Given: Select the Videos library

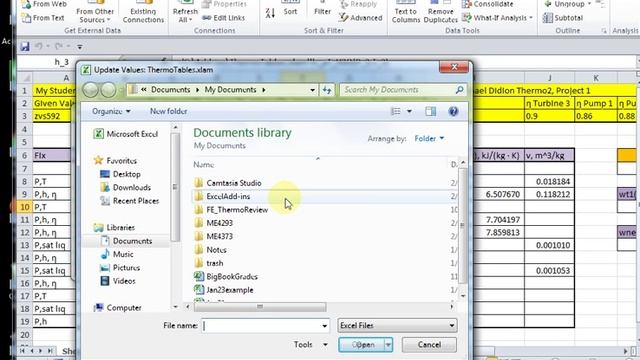Looking at the screenshot, I should pyautogui.click(x=118, y=281).
